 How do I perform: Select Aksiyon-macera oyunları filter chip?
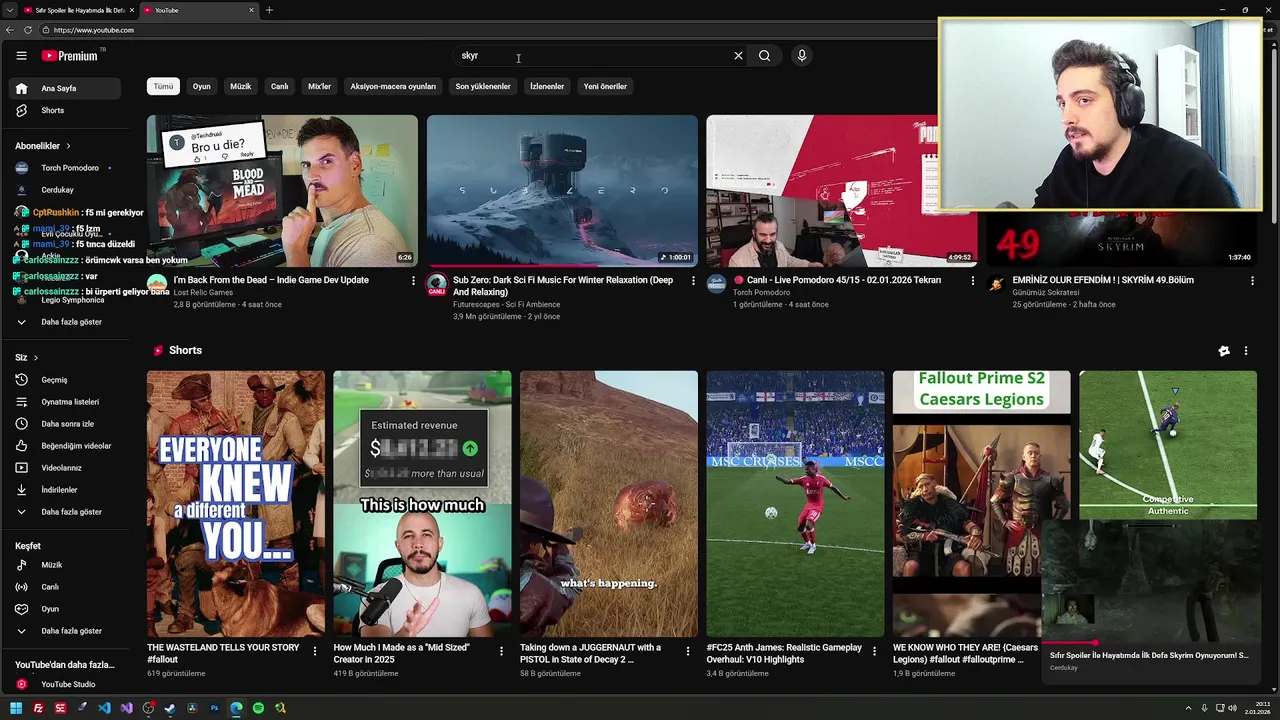[x=393, y=86]
